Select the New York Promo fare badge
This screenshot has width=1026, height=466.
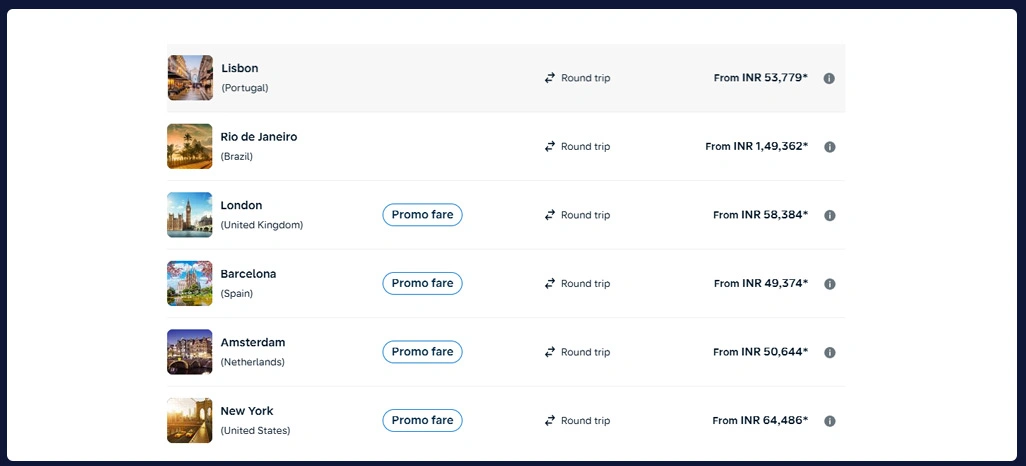422,420
